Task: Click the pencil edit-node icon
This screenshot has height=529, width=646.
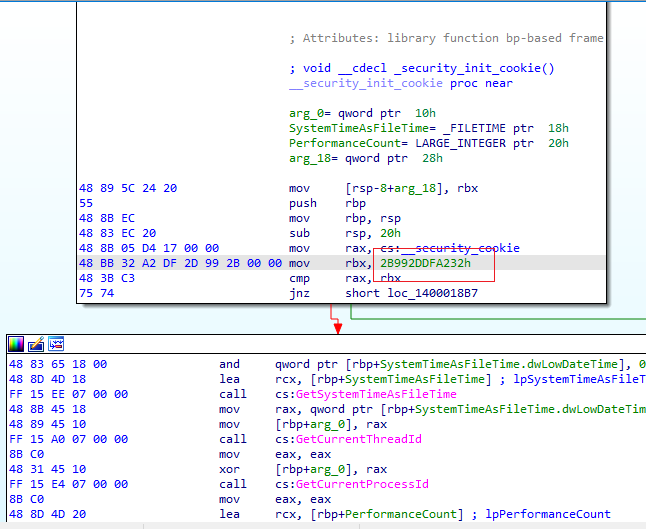Action: [x=36, y=344]
